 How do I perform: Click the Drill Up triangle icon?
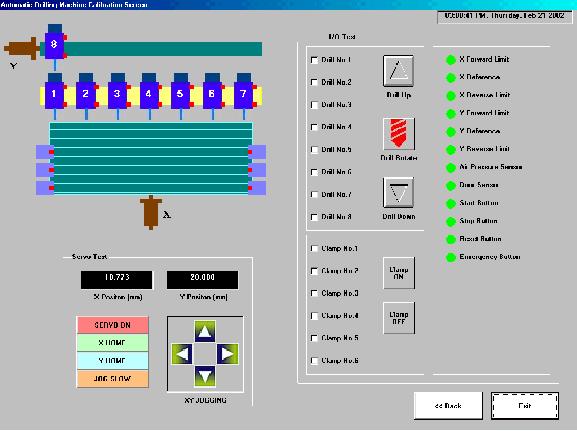(x=398, y=71)
